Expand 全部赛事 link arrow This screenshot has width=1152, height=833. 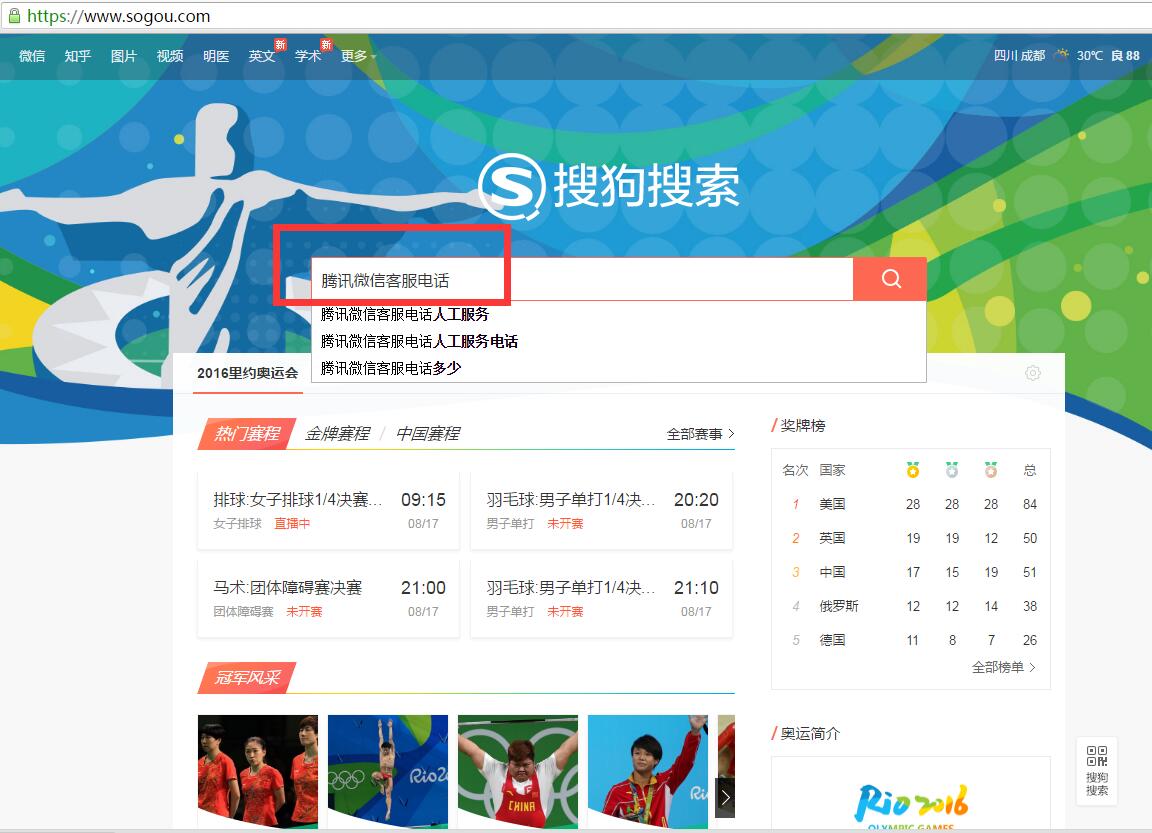pyautogui.click(x=700, y=434)
